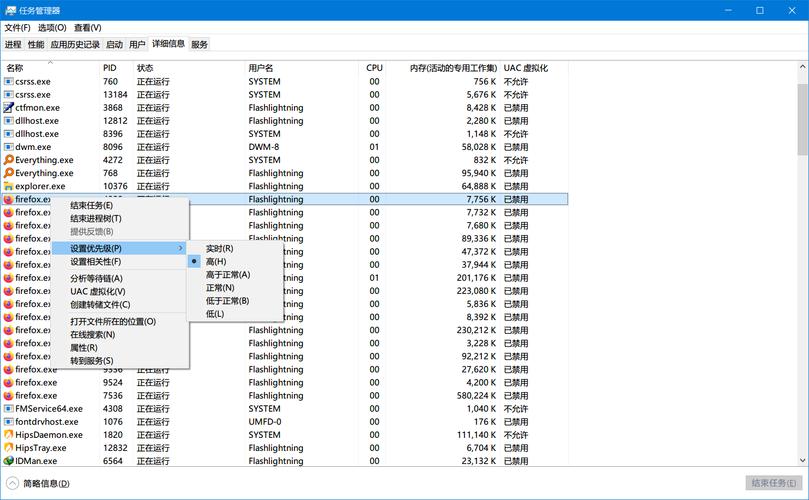This screenshot has height=500, width=809.
Task: Switch to the 服务 tab
Action: pyautogui.click(x=199, y=44)
